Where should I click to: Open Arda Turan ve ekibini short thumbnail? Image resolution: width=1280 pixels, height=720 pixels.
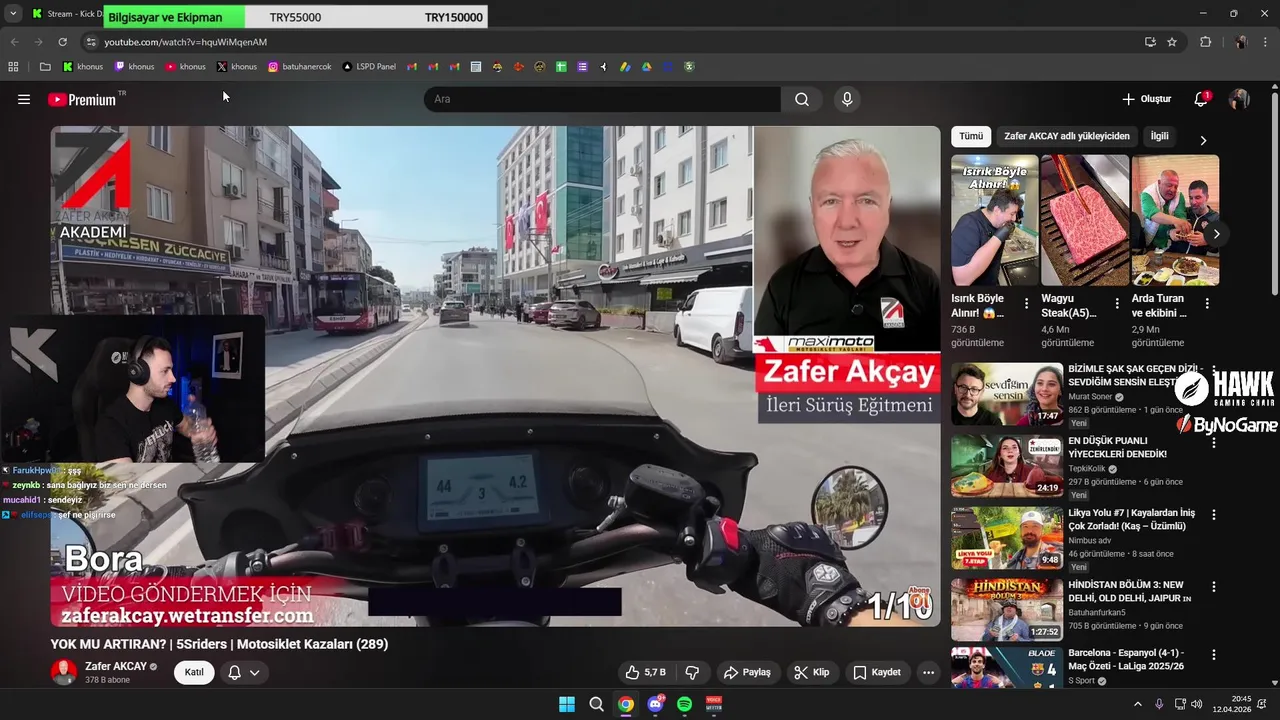(1175, 220)
